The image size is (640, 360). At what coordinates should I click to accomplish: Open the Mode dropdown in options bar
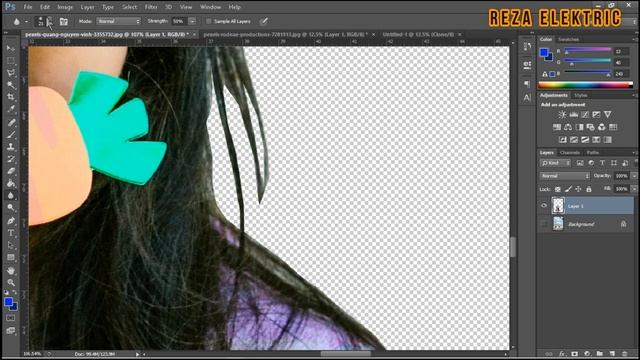click(118, 21)
